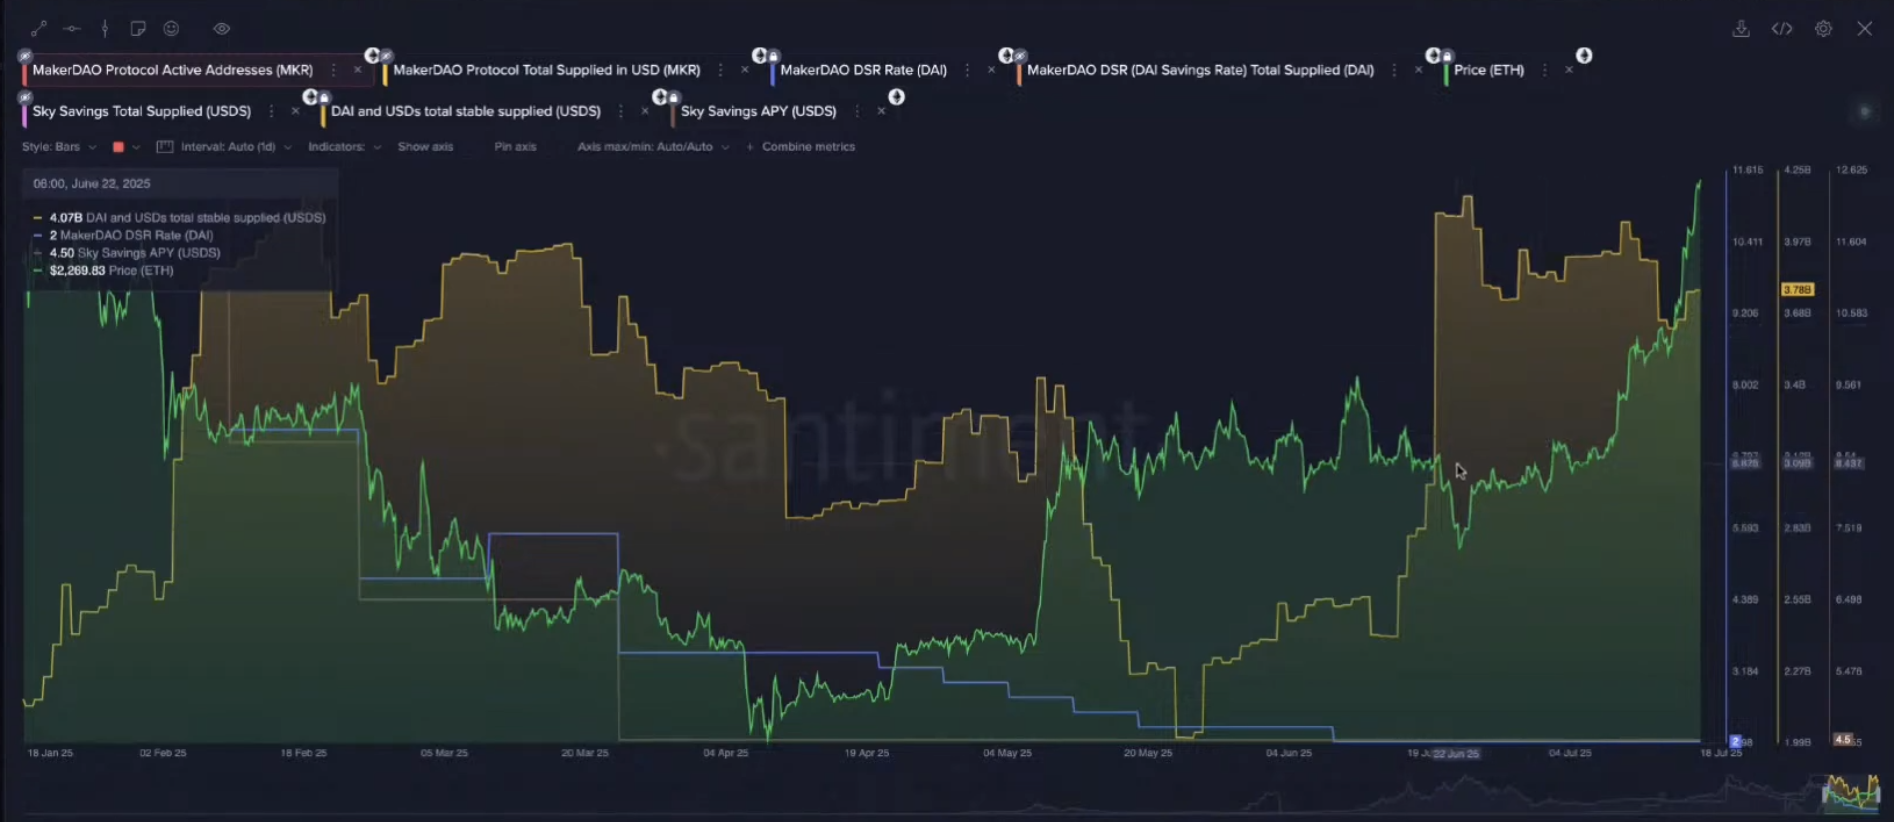The image size is (1894, 822).
Task: Open the Axis max/min: Auto/Auto dropdown
Action: (653, 147)
